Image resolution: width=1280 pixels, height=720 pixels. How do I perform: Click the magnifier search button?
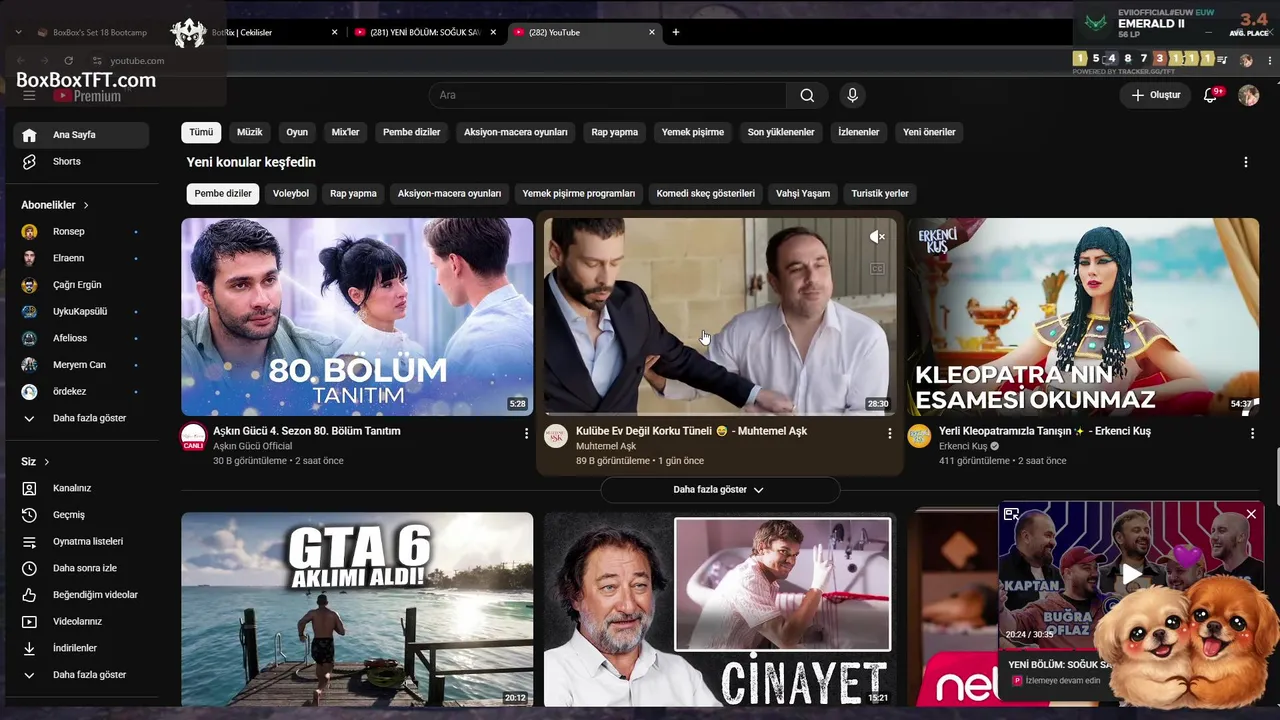[807, 95]
